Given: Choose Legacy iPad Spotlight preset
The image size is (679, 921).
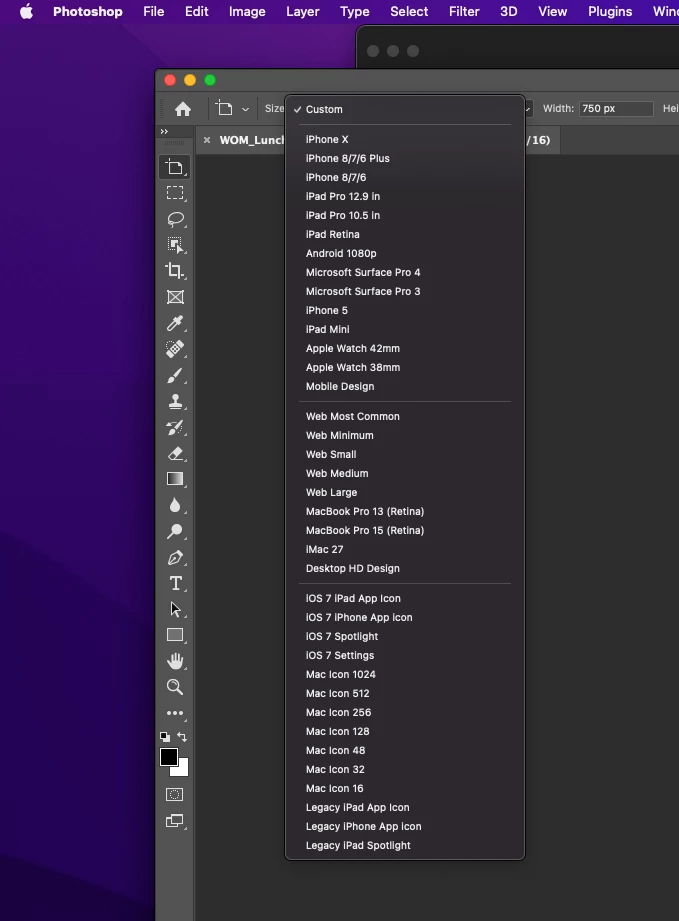Looking at the screenshot, I should tap(405, 845).
